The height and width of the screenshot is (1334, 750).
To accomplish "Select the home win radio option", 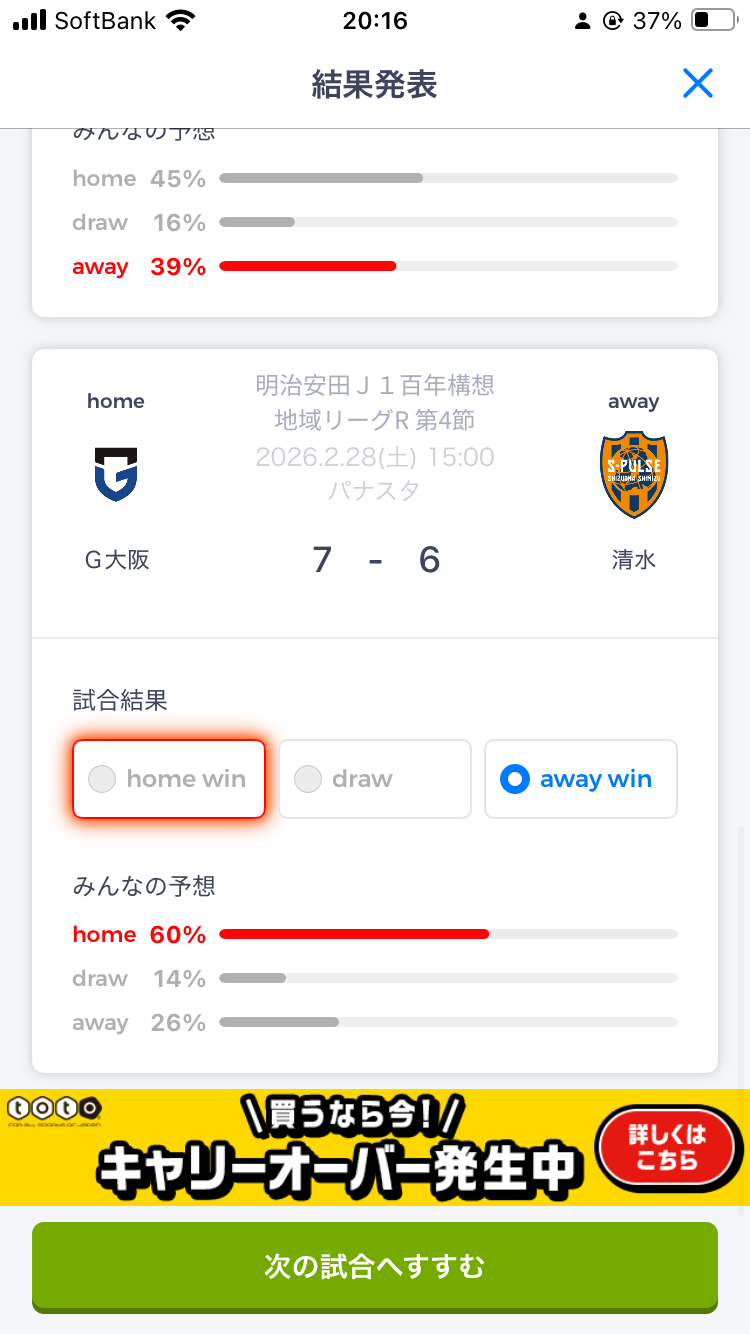I will 169,779.
